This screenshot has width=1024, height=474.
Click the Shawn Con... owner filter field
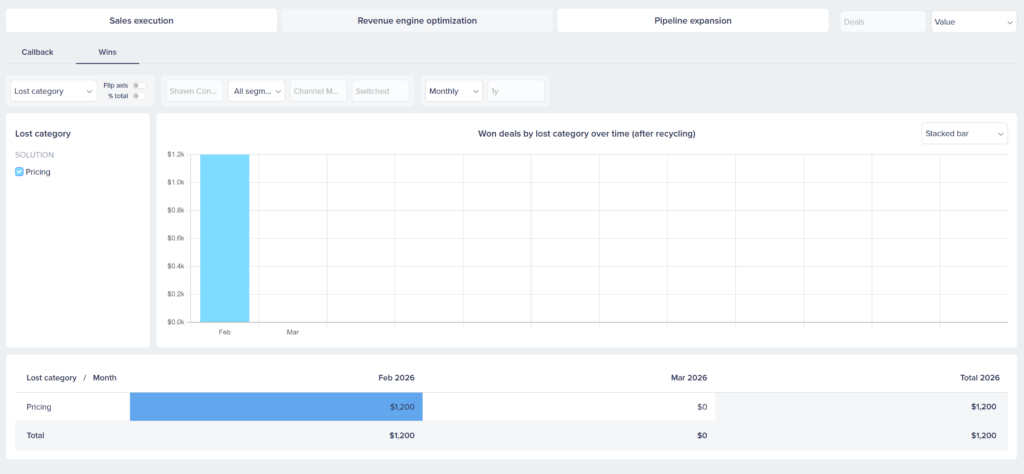pos(194,91)
